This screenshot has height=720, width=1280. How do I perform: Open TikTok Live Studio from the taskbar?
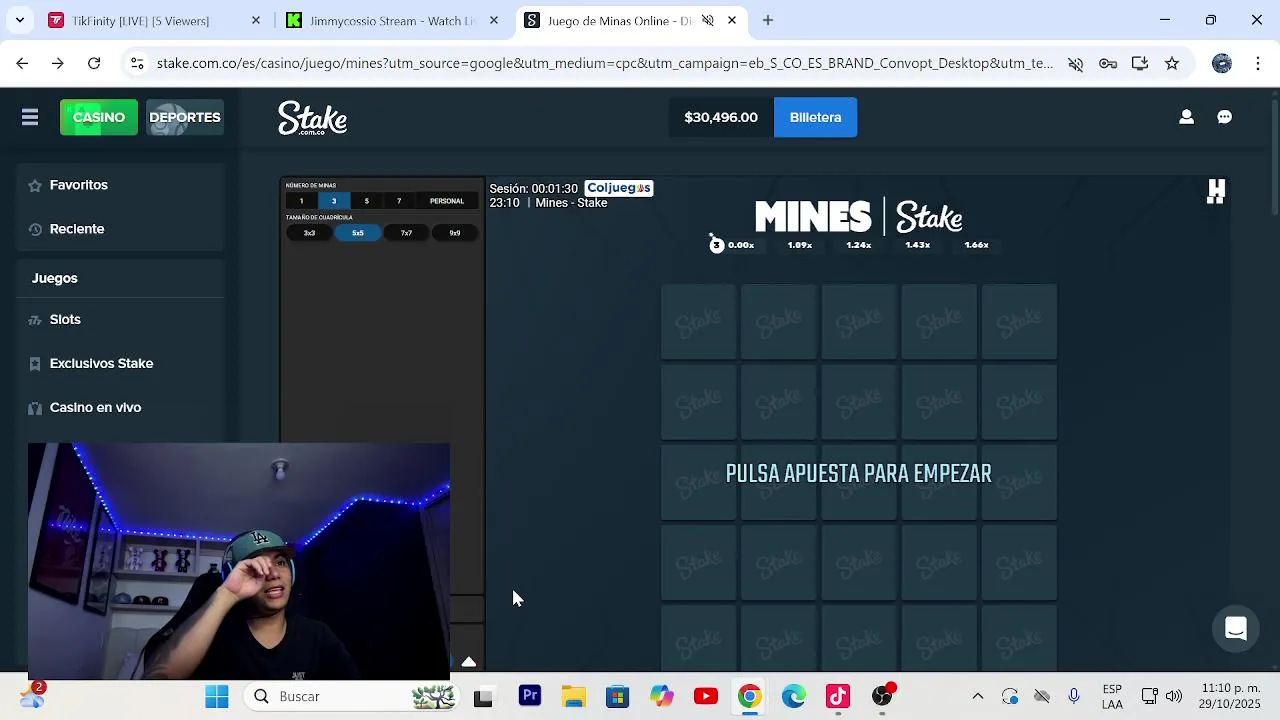pyautogui.click(x=838, y=696)
